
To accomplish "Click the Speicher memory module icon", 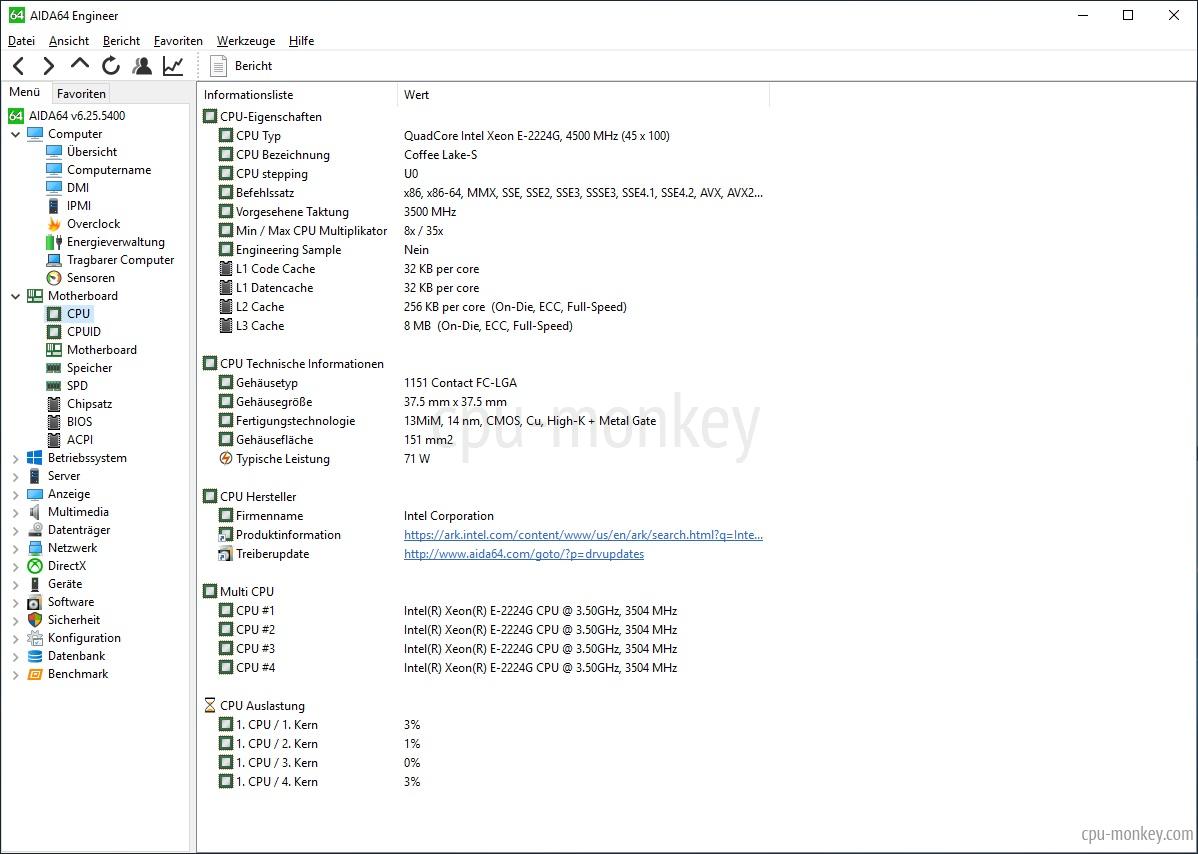I will point(53,367).
